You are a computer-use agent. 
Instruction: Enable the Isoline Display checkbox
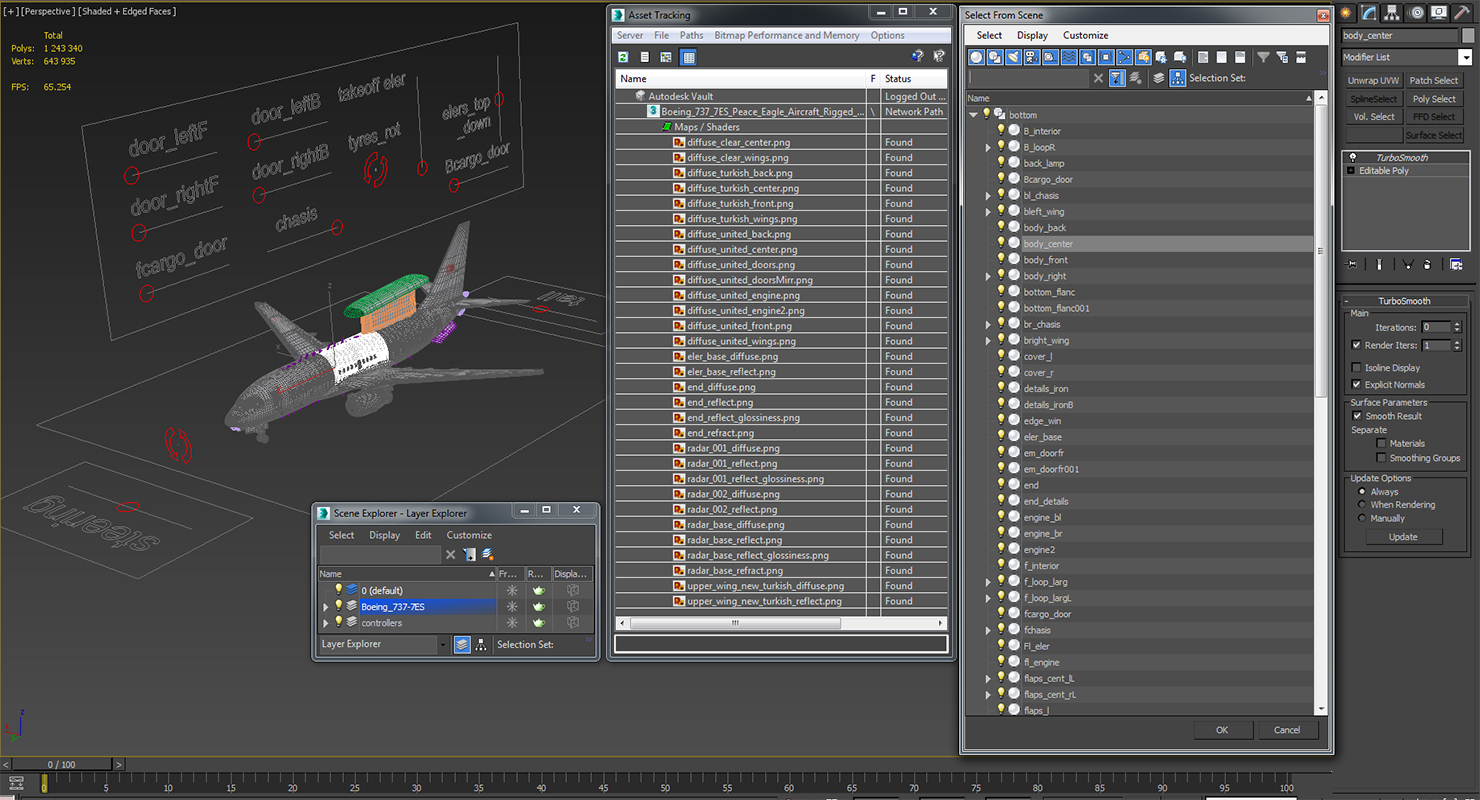point(1357,368)
